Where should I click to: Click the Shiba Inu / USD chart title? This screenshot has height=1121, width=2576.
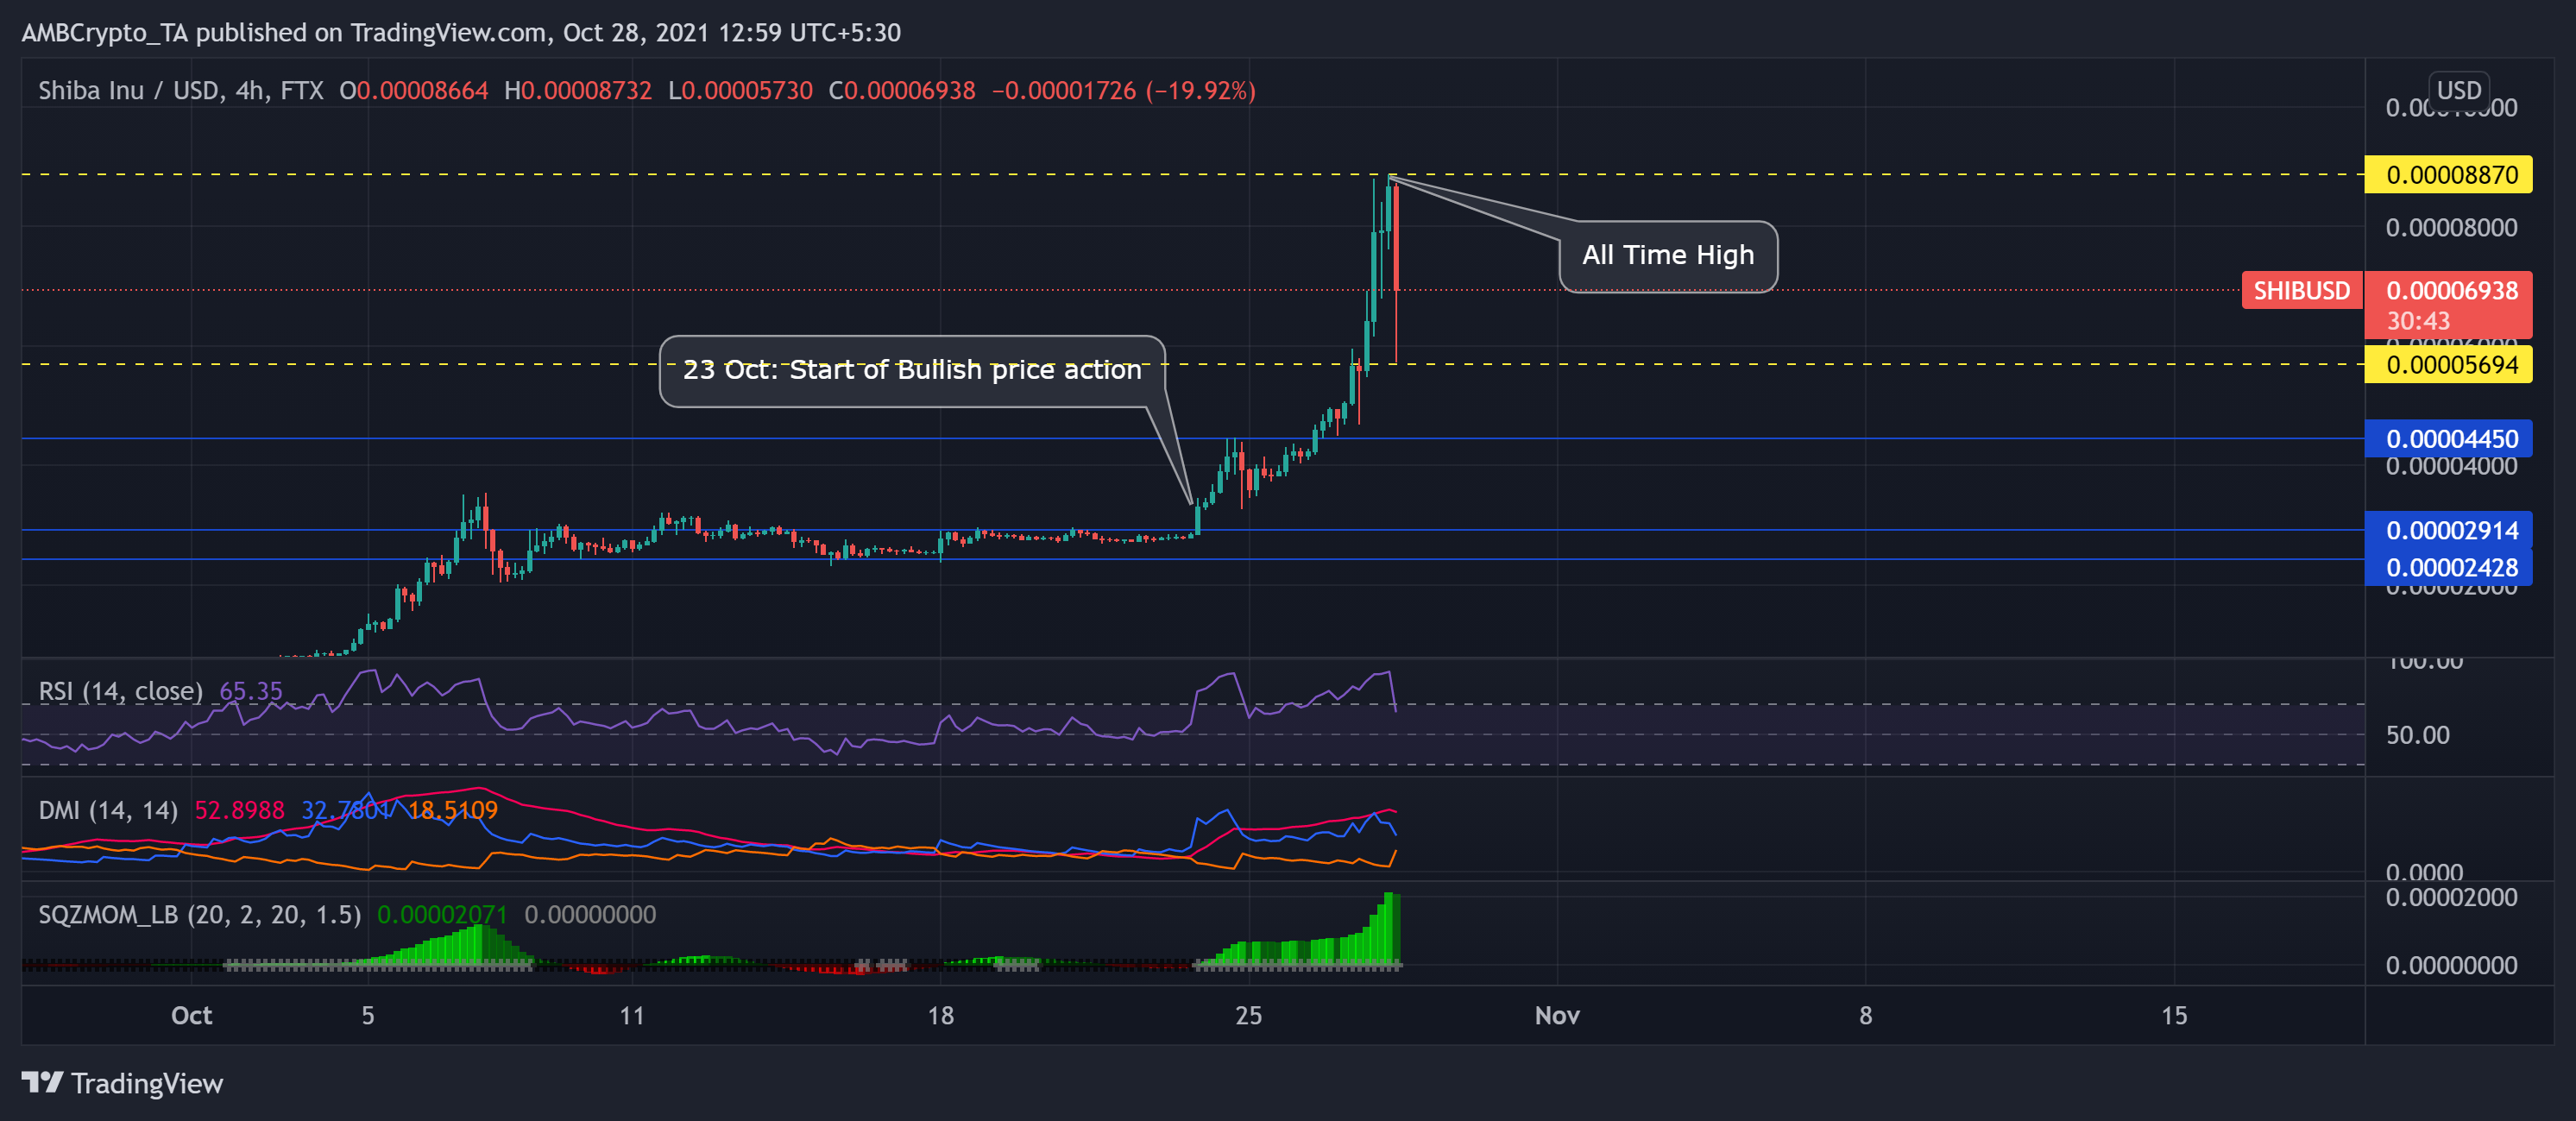[x=181, y=91]
